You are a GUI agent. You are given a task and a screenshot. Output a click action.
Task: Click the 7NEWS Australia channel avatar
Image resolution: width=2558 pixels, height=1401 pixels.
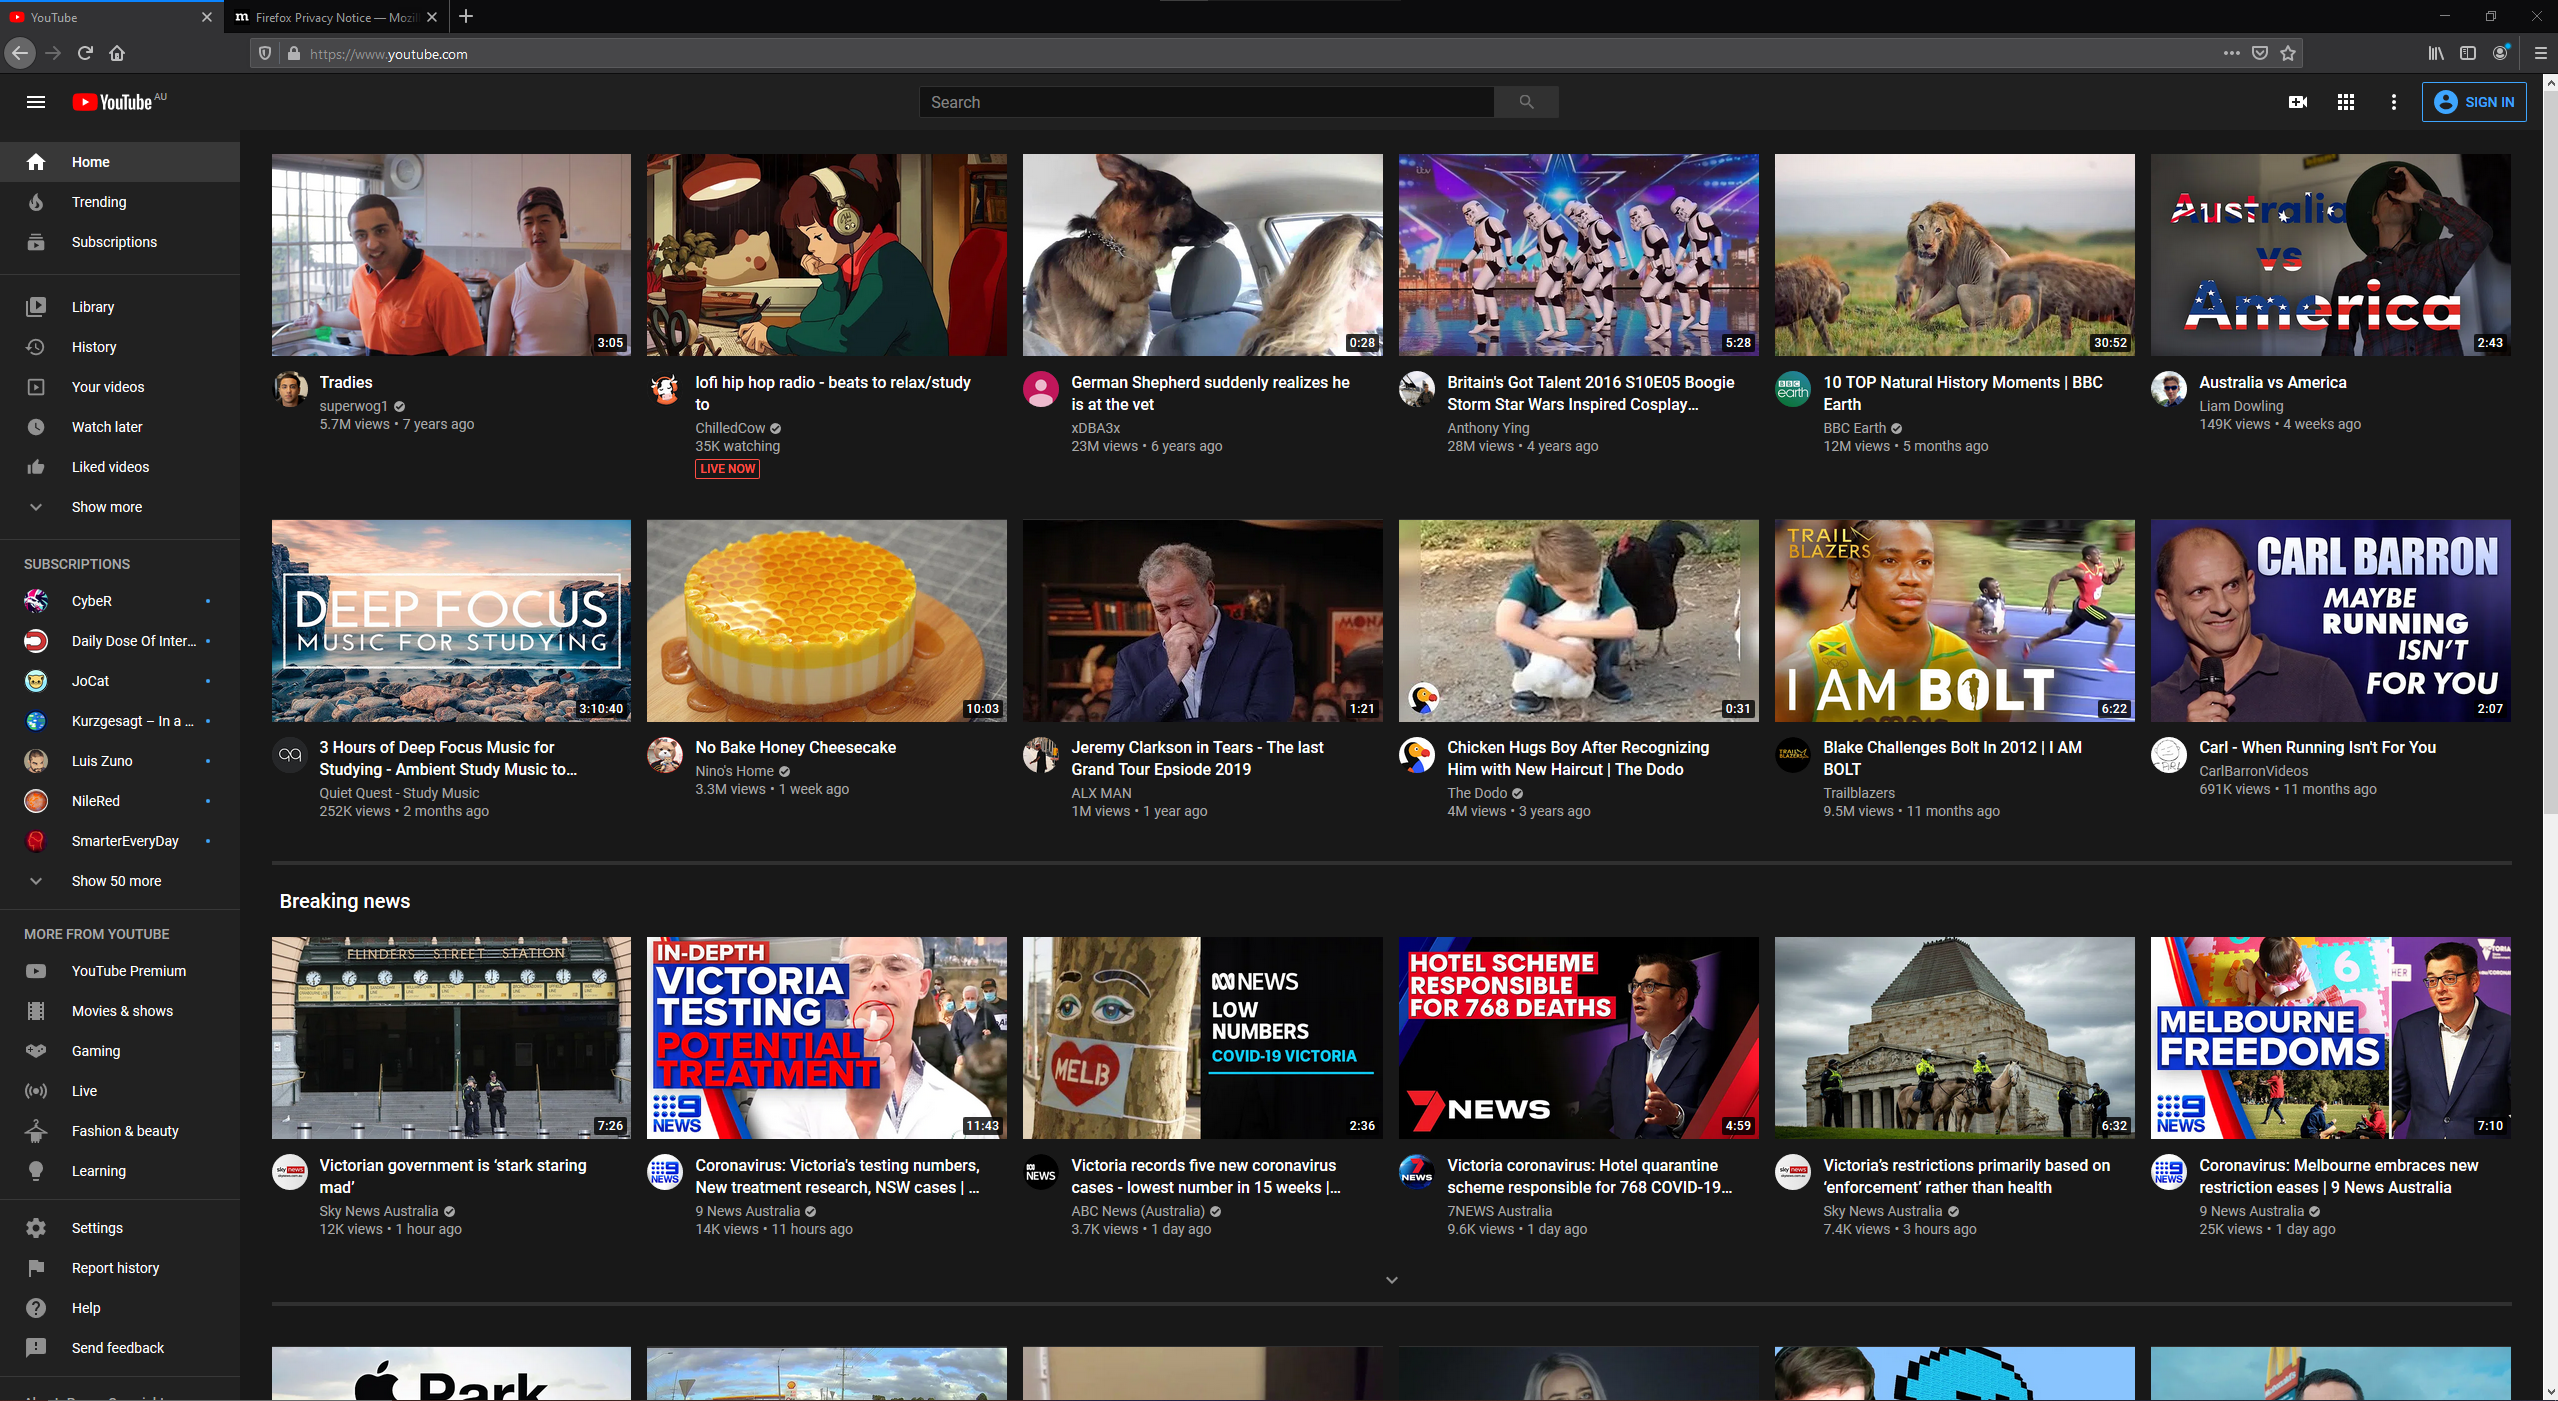(1416, 1172)
